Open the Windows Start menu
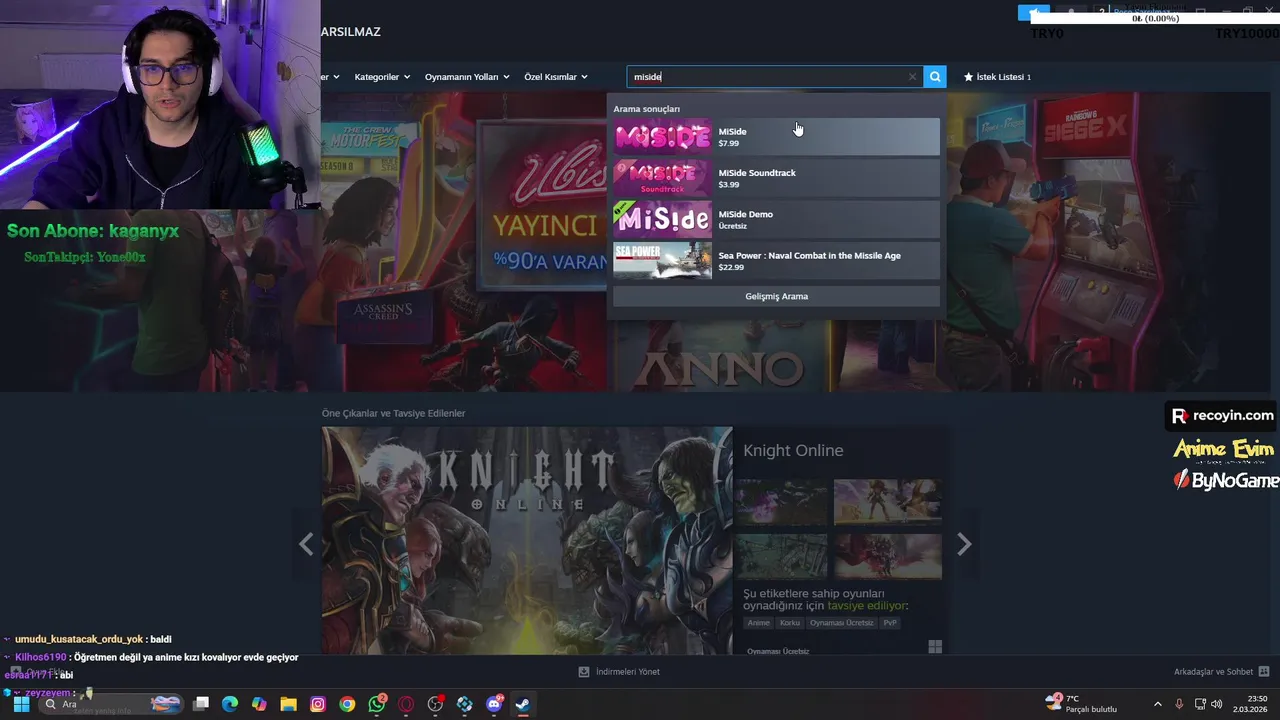This screenshot has width=1280, height=720. [21, 704]
